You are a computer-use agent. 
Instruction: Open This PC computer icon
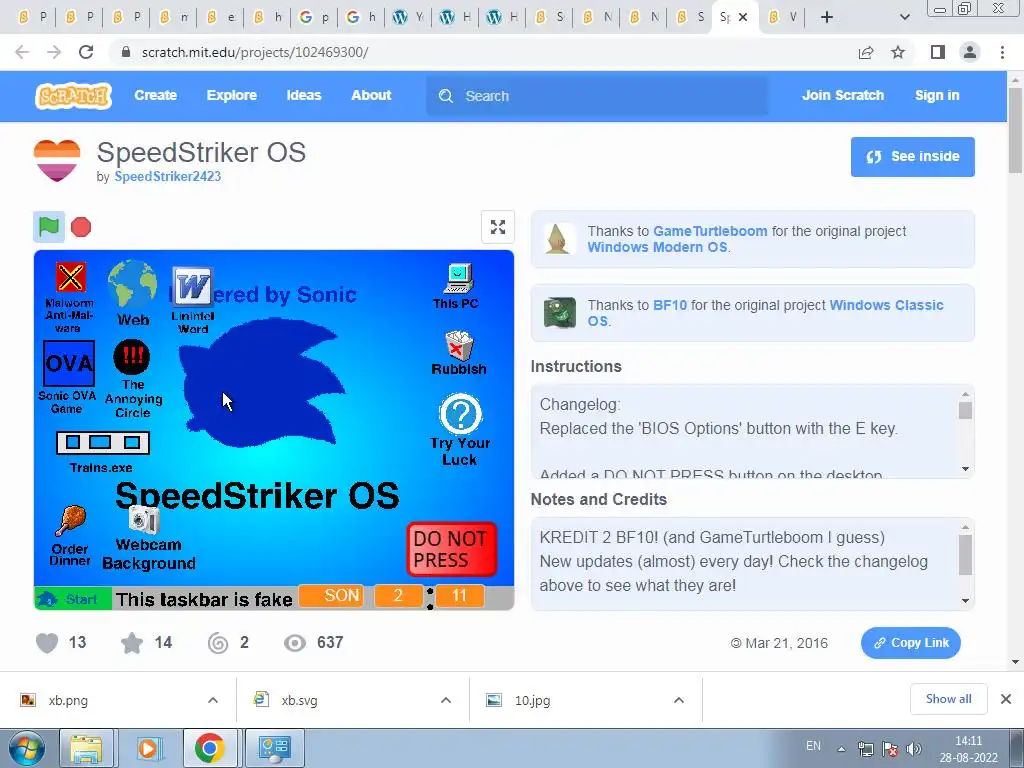pyautogui.click(x=456, y=287)
